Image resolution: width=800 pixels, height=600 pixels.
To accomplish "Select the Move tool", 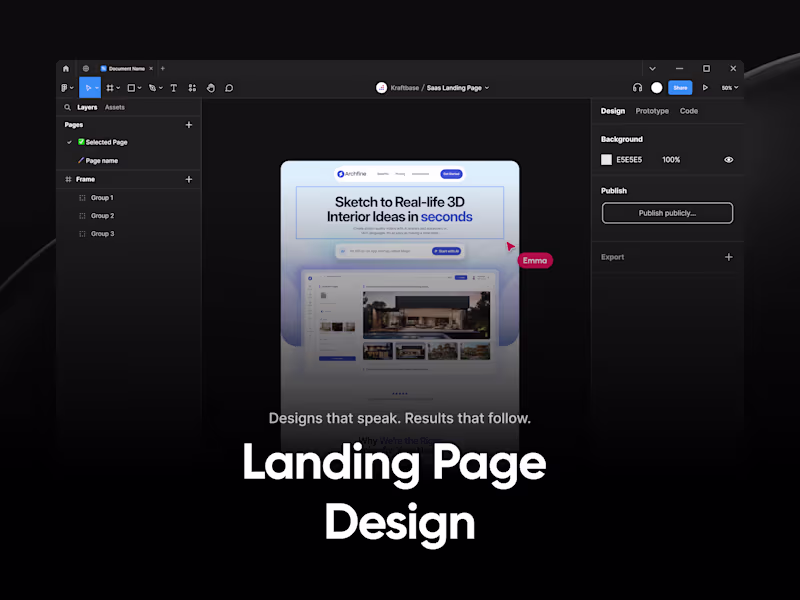I will click(x=89, y=88).
